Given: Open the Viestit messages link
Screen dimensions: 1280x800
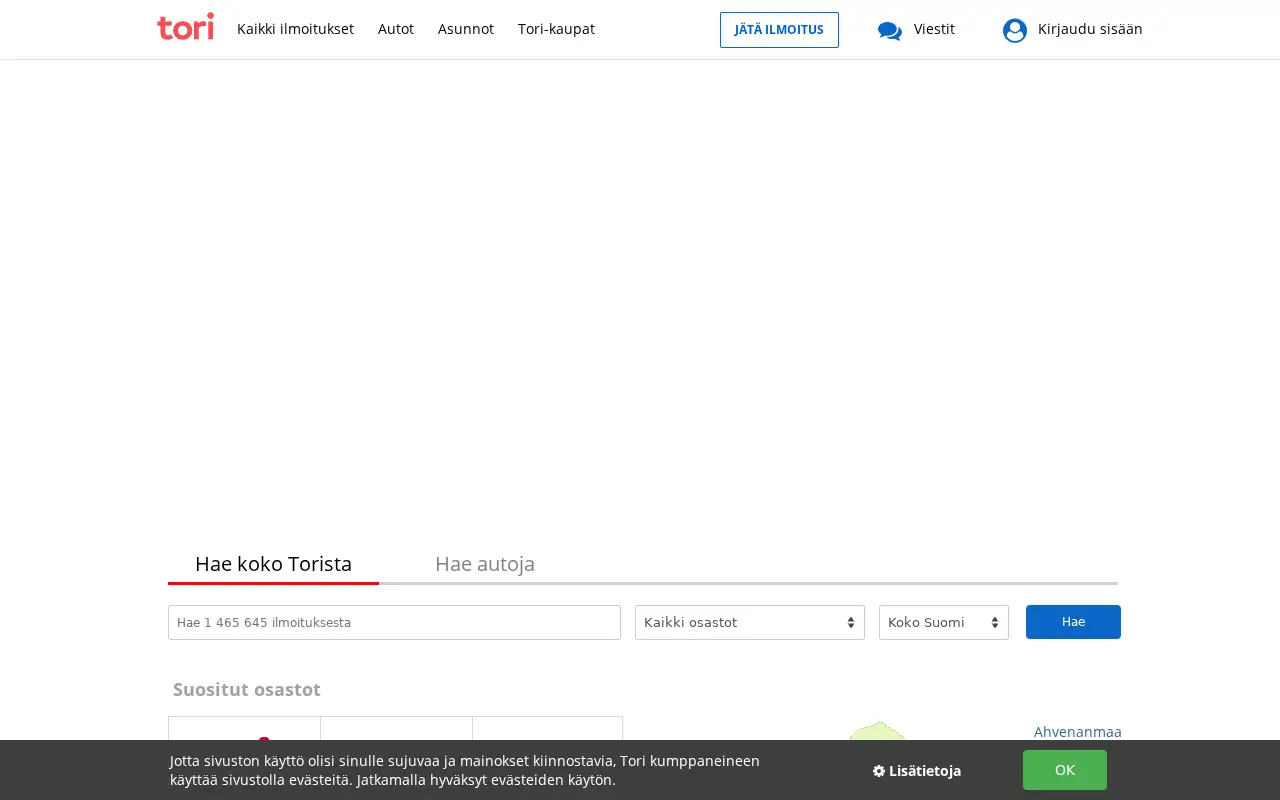Looking at the screenshot, I should 934,29.
